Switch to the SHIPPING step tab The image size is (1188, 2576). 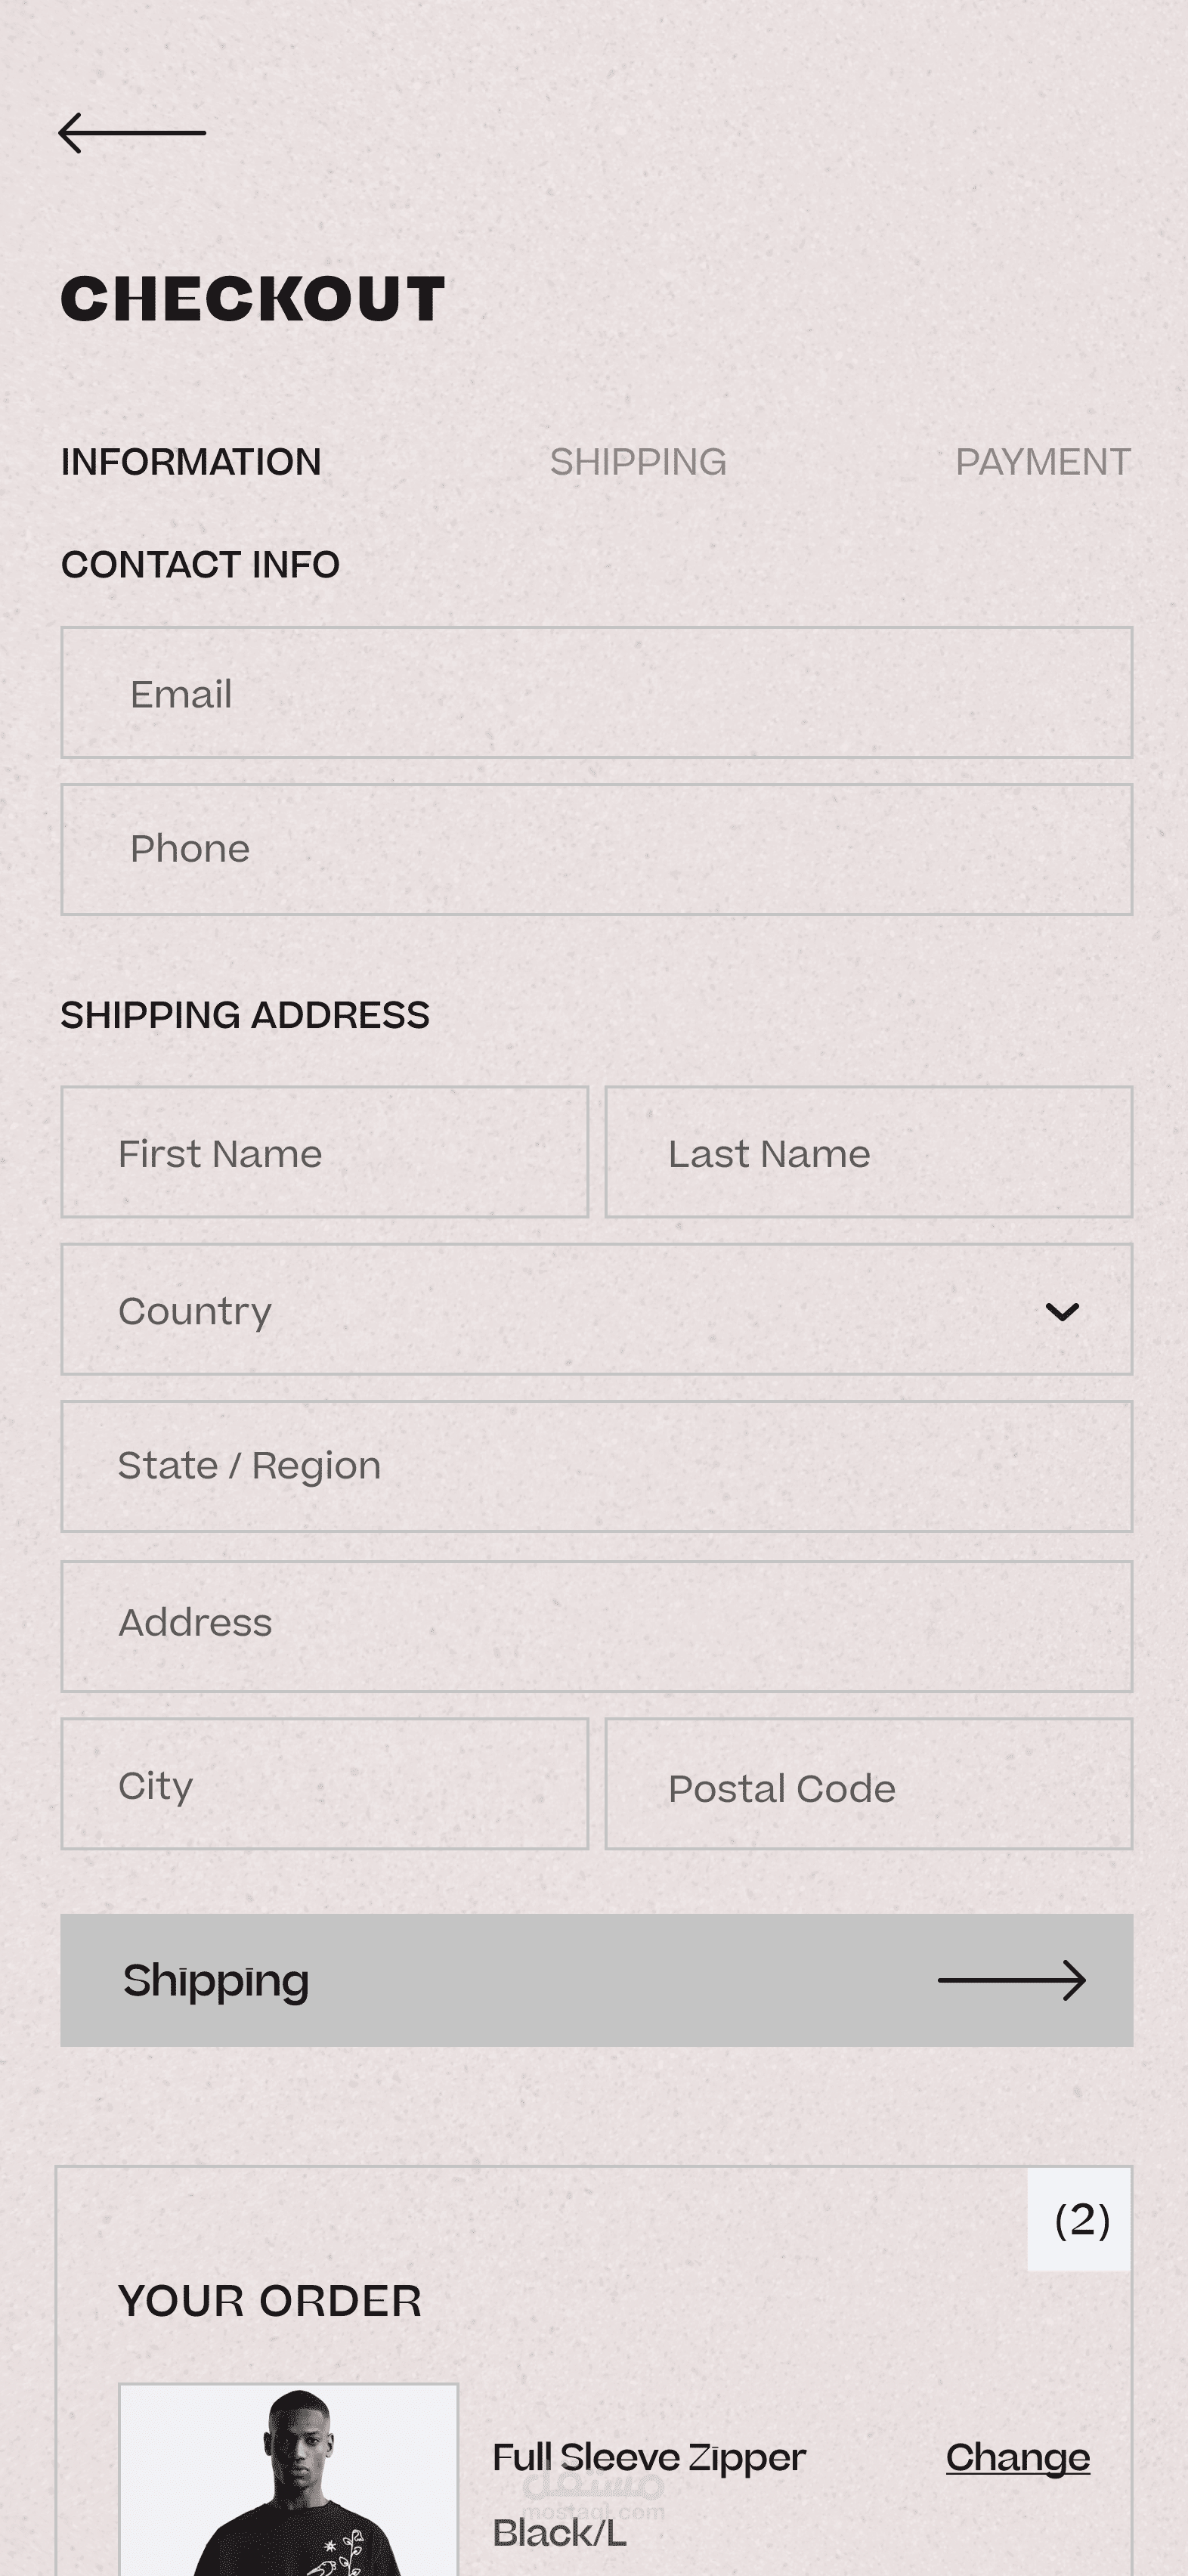[638, 462]
